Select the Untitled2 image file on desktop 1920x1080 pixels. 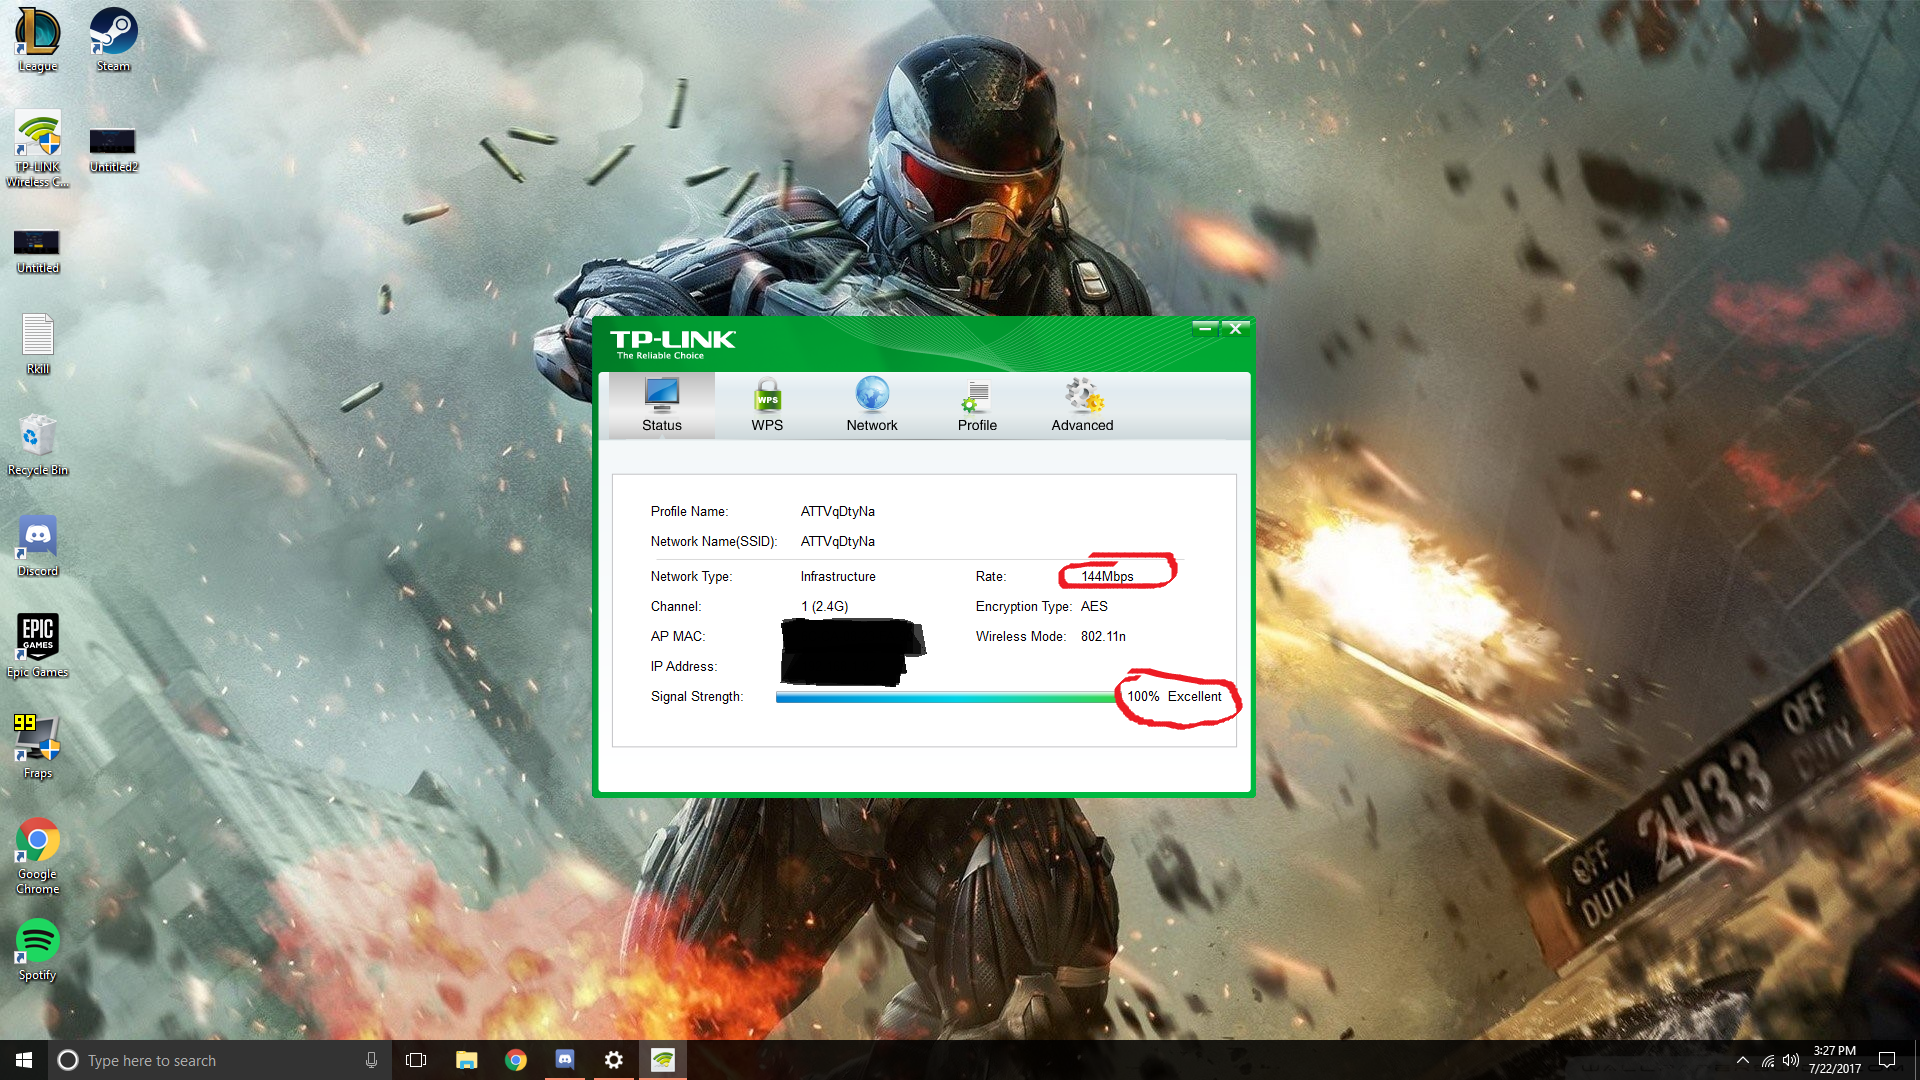tap(113, 149)
